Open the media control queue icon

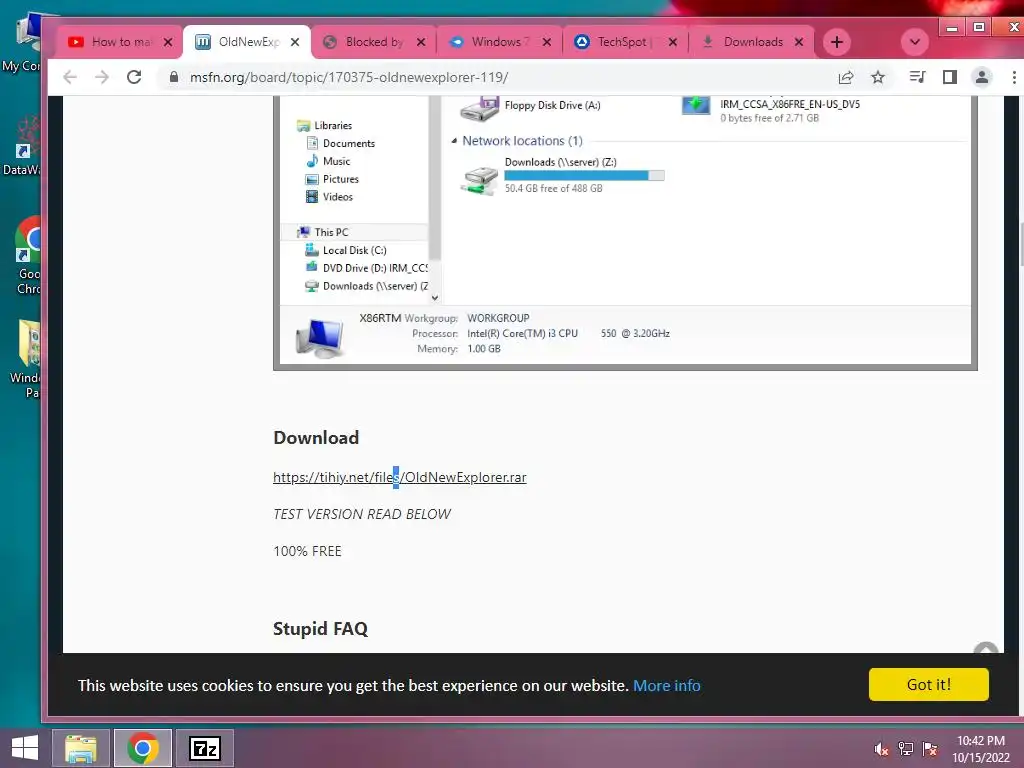point(918,77)
